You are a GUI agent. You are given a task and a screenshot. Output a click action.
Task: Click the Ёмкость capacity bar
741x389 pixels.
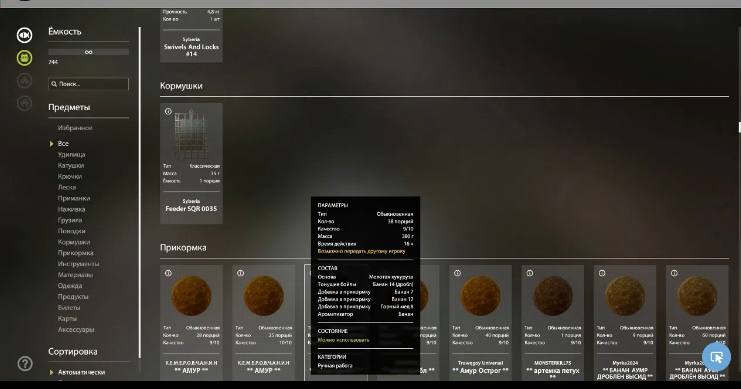(x=88, y=52)
